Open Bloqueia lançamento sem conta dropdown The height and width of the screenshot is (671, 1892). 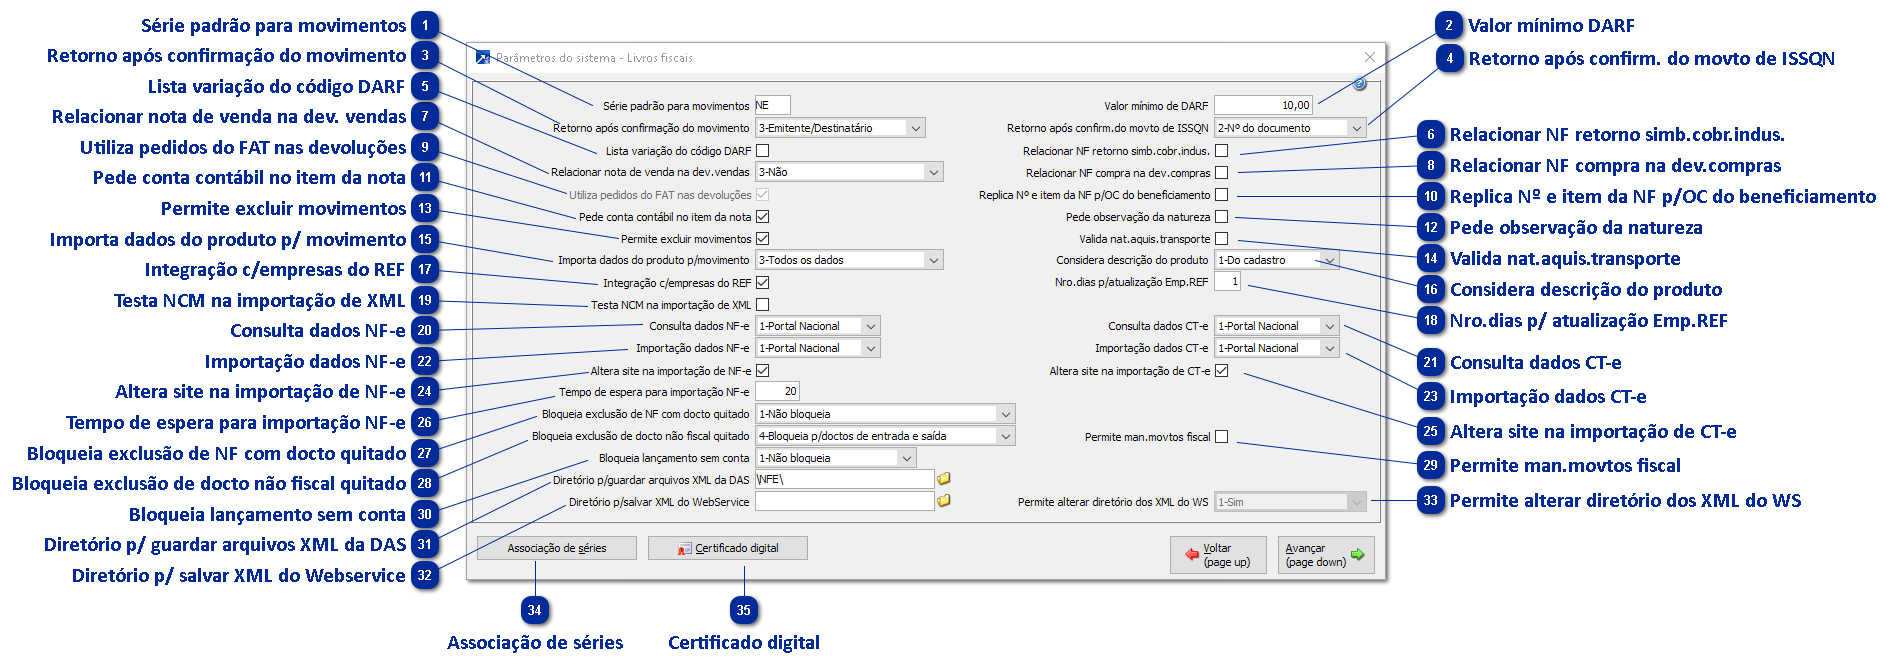pyautogui.click(x=835, y=458)
